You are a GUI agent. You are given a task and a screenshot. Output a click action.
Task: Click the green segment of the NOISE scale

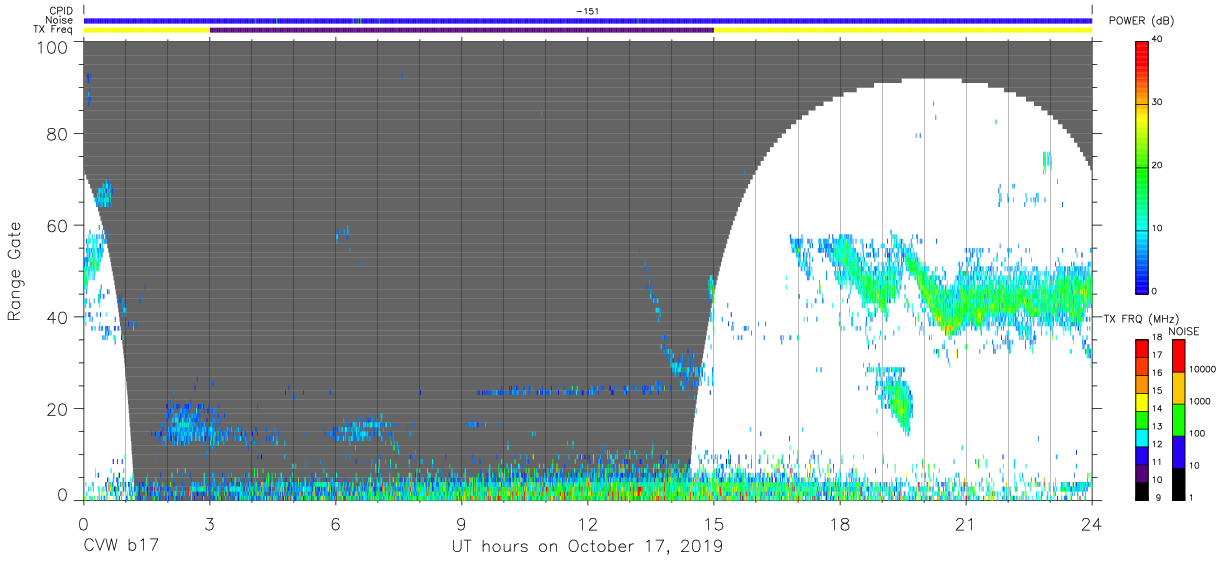pyautogui.click(x=1177, y=420)
